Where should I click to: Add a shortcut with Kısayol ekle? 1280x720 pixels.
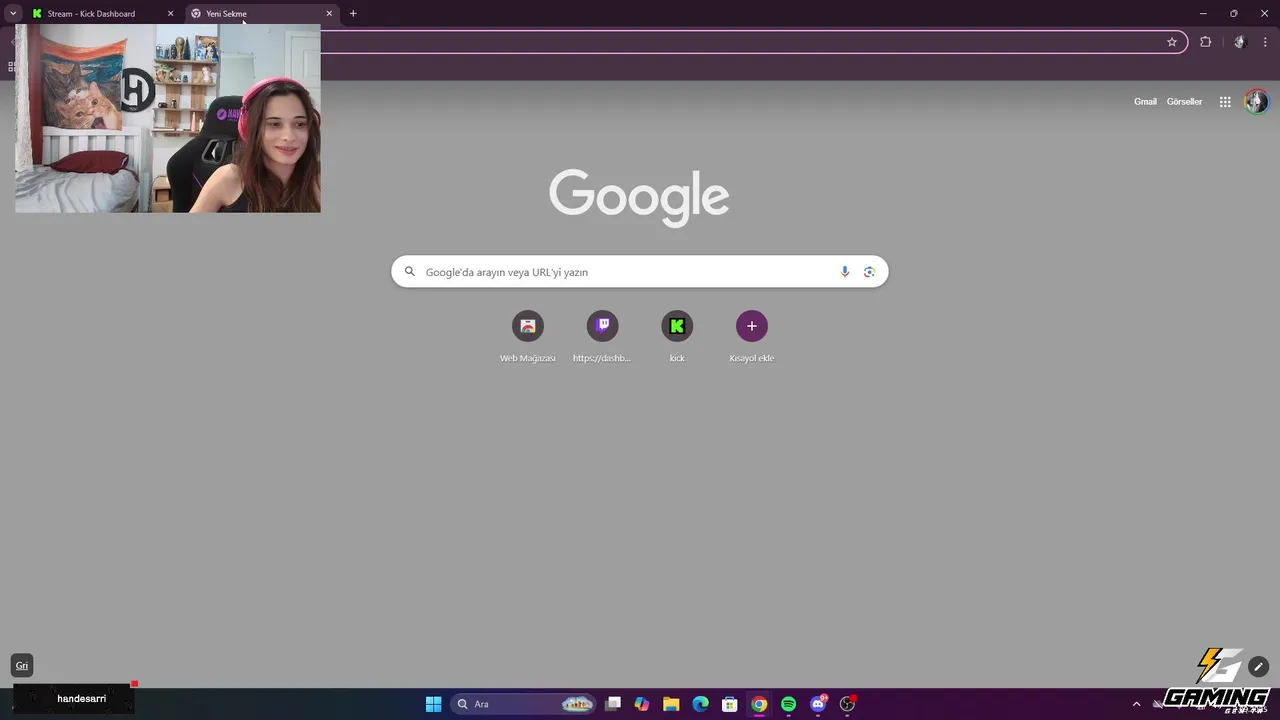[752, 337]
